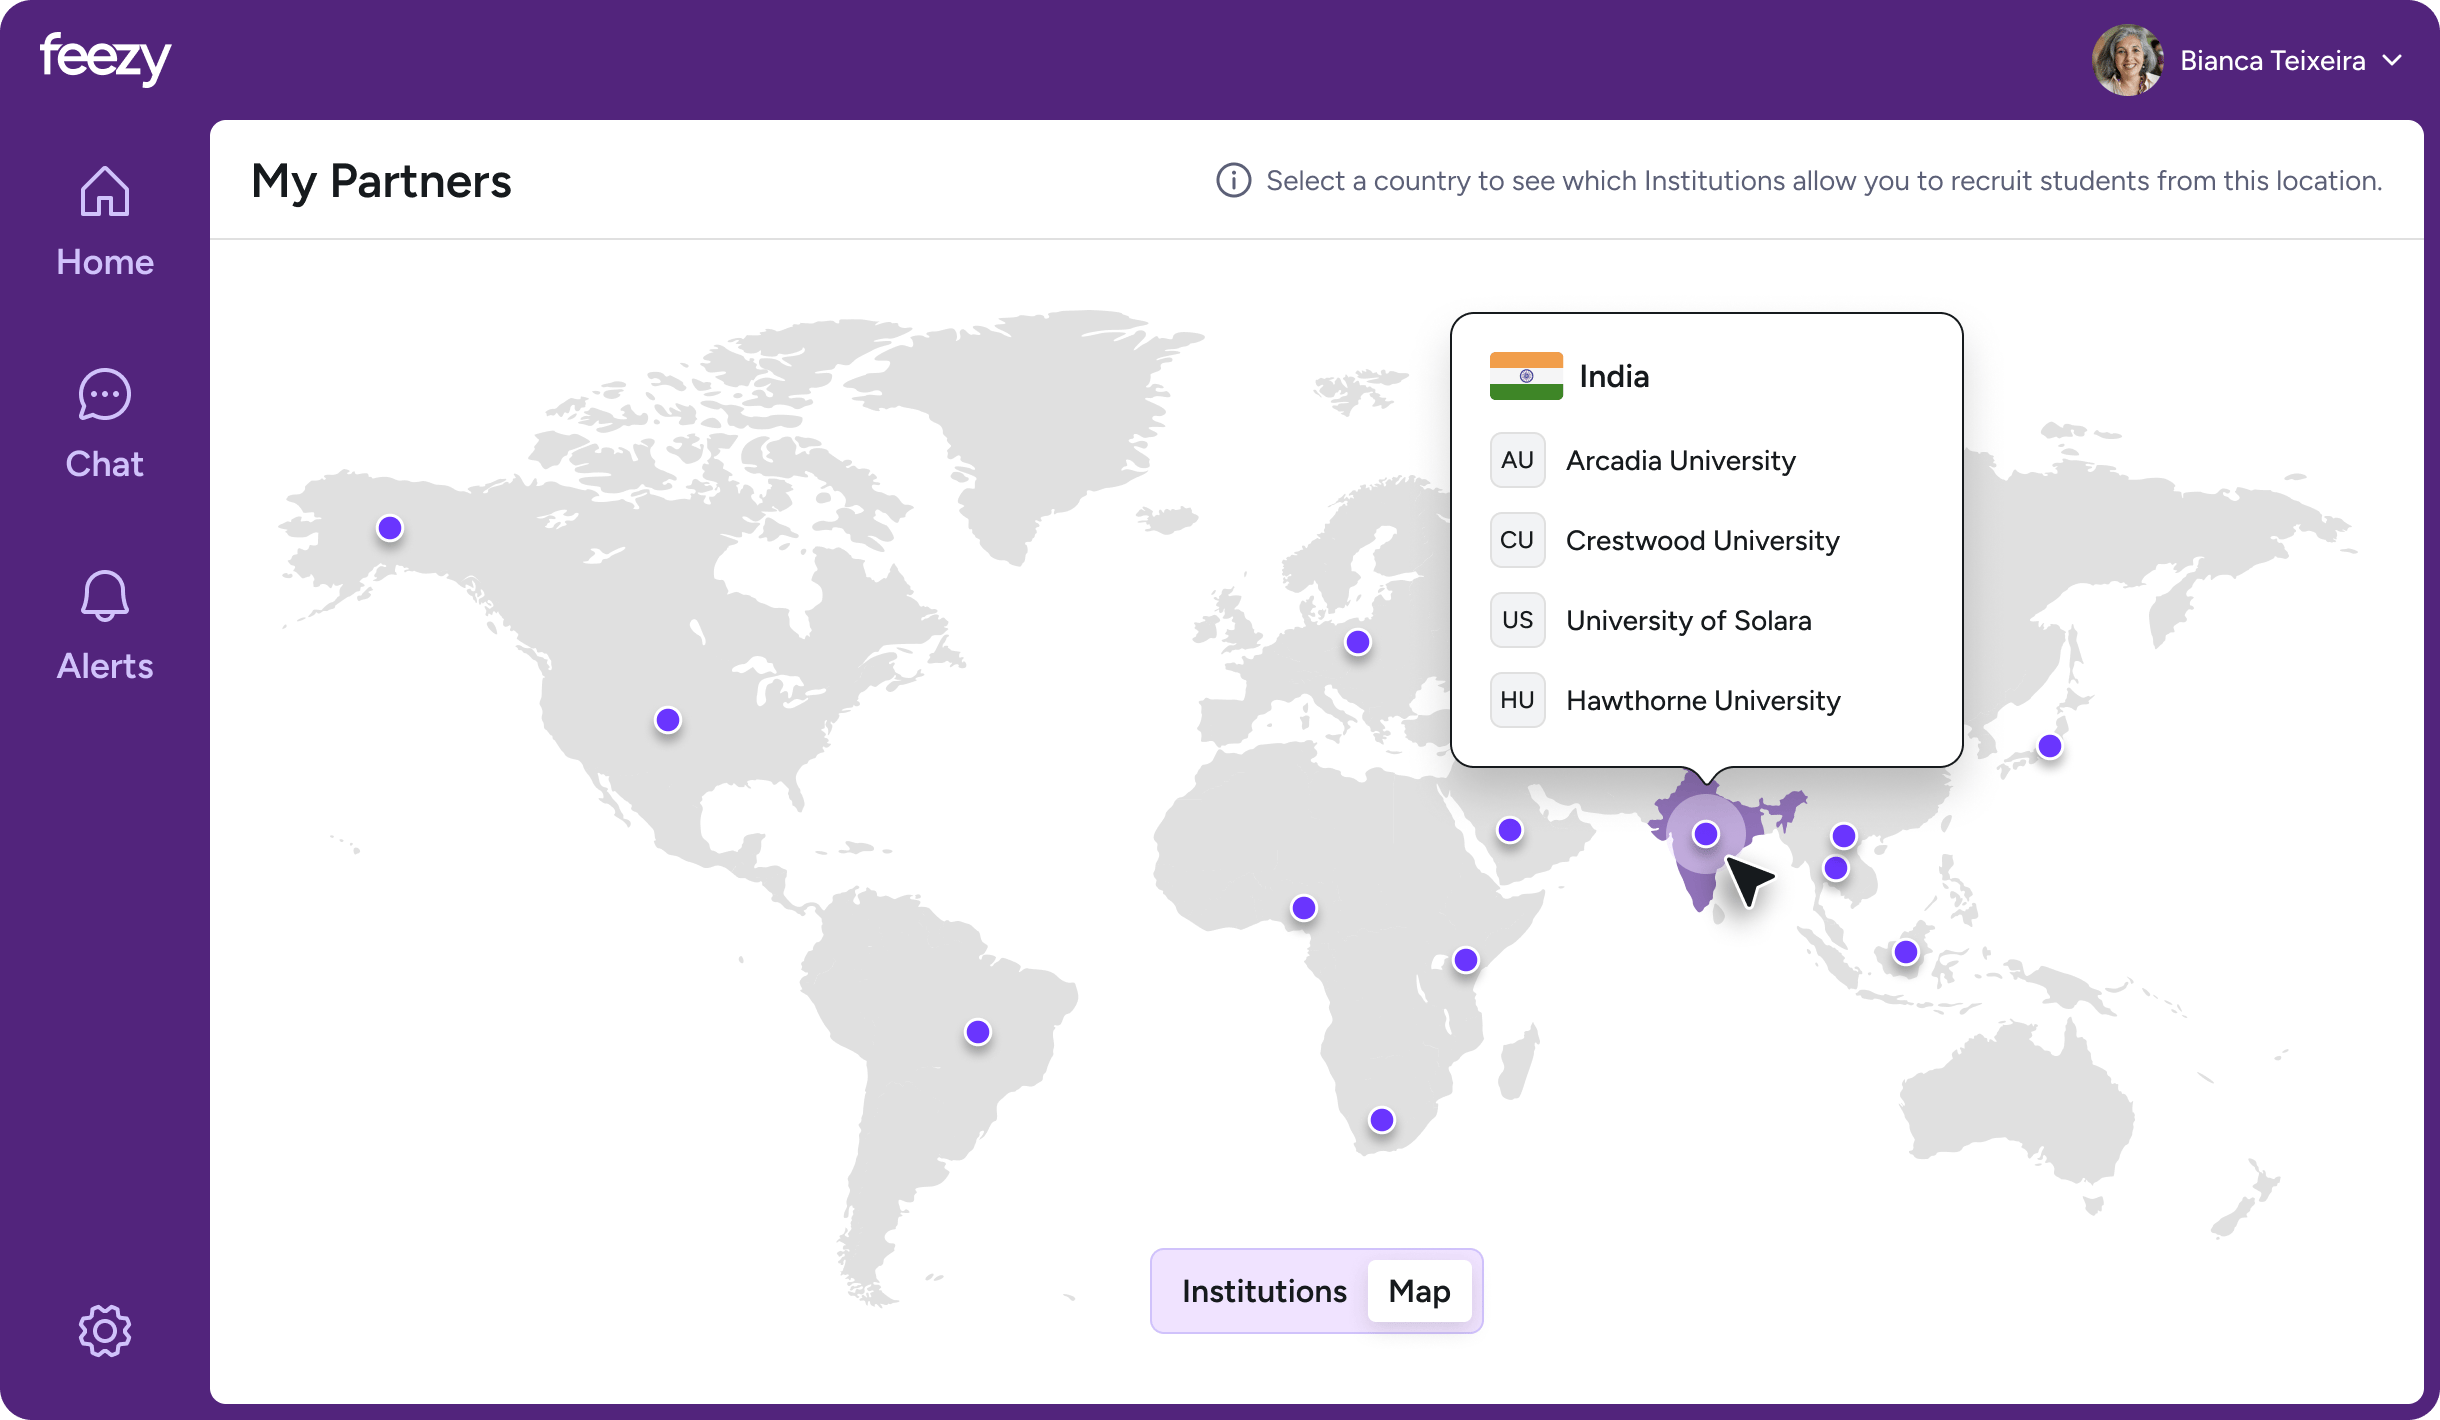Select the Alaska map marker
This screenshot has height=1420, width=2440.
tap(390, 528)
